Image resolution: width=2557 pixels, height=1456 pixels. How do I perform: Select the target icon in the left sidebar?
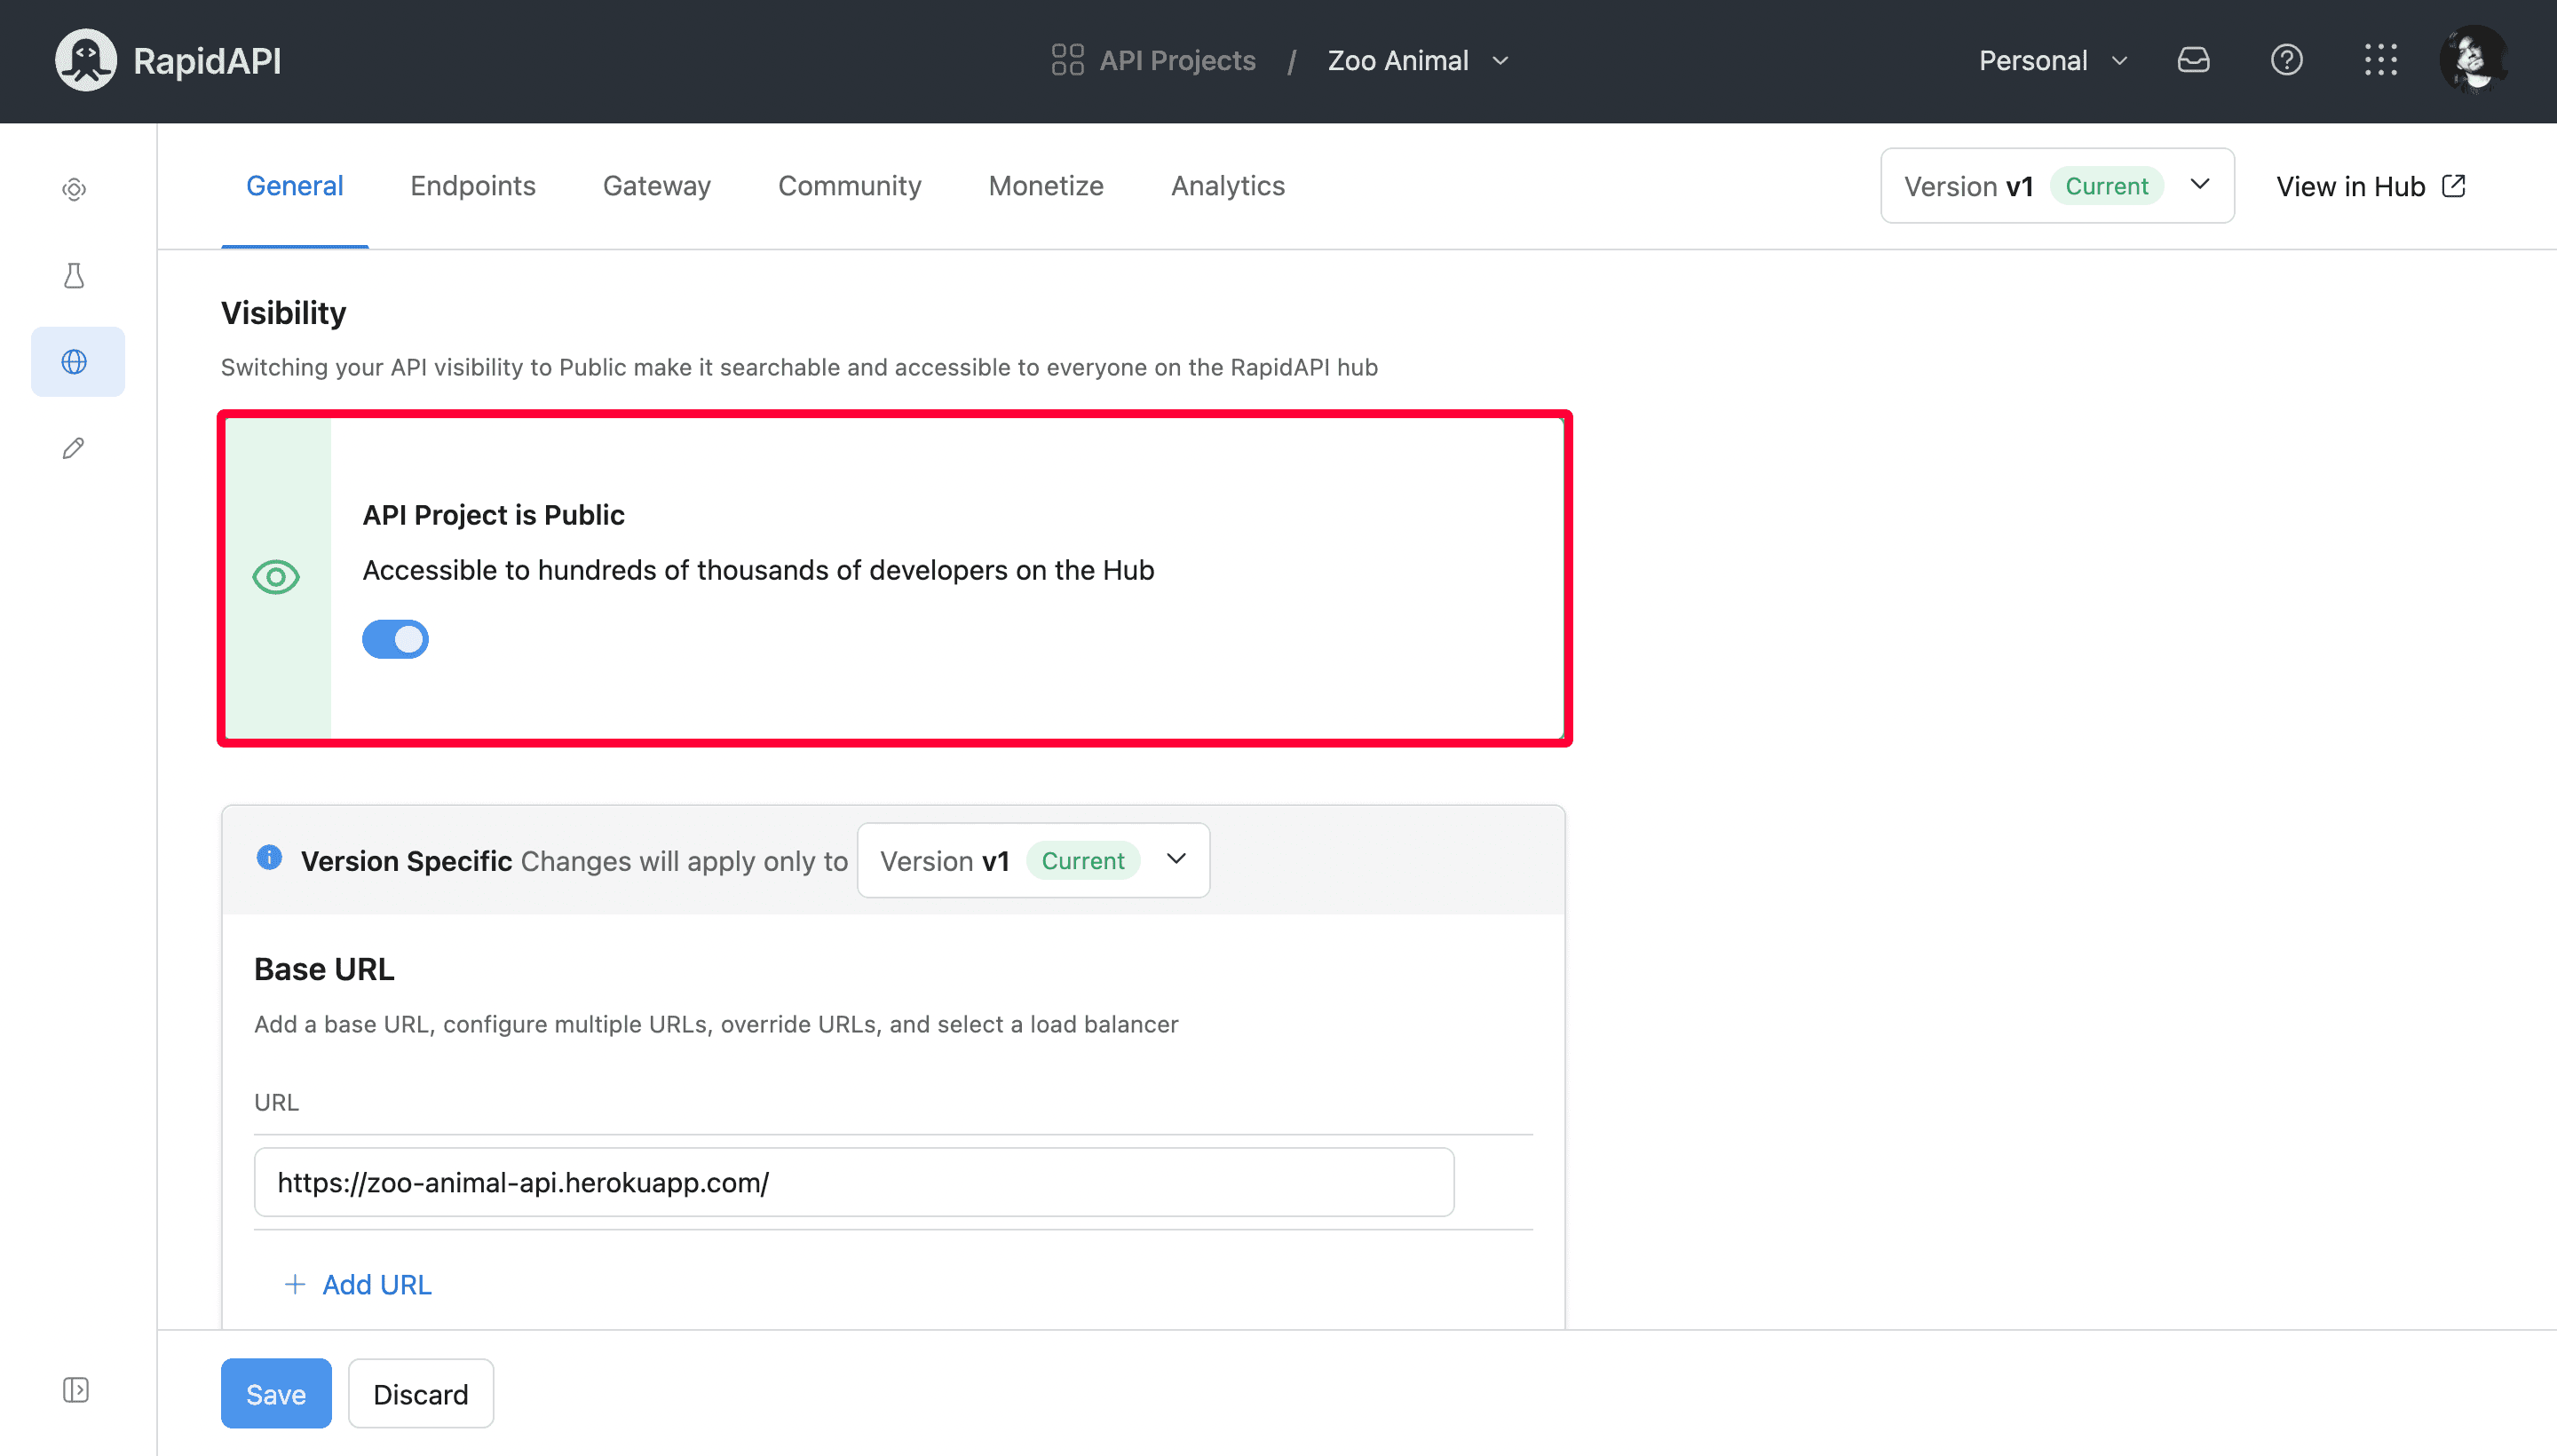(x=74, y=189)
